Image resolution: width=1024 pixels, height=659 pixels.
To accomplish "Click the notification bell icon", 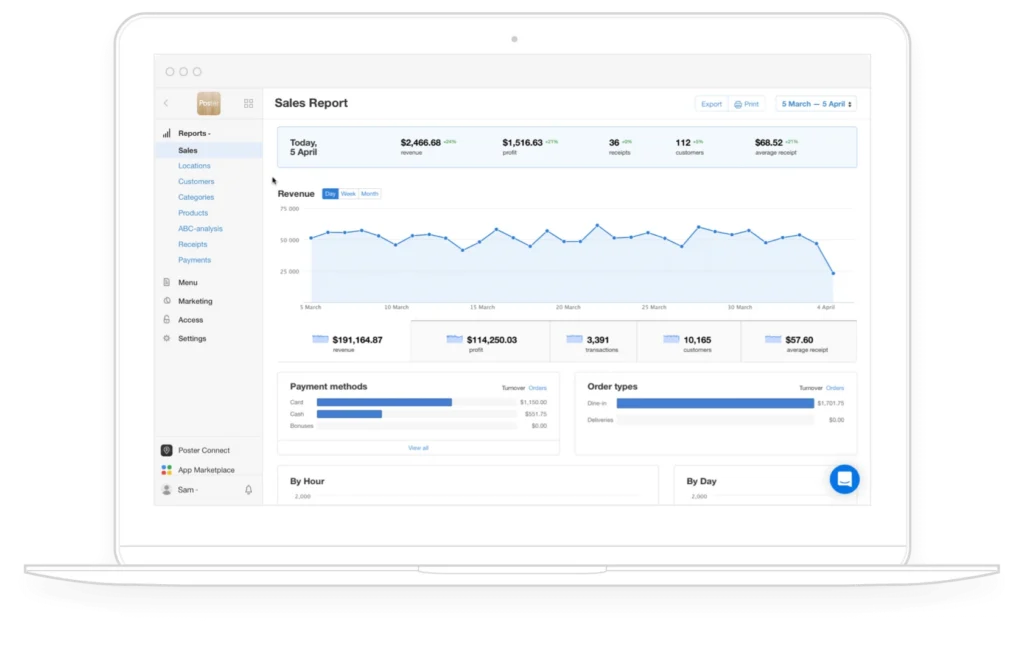I will coord(248,490).
